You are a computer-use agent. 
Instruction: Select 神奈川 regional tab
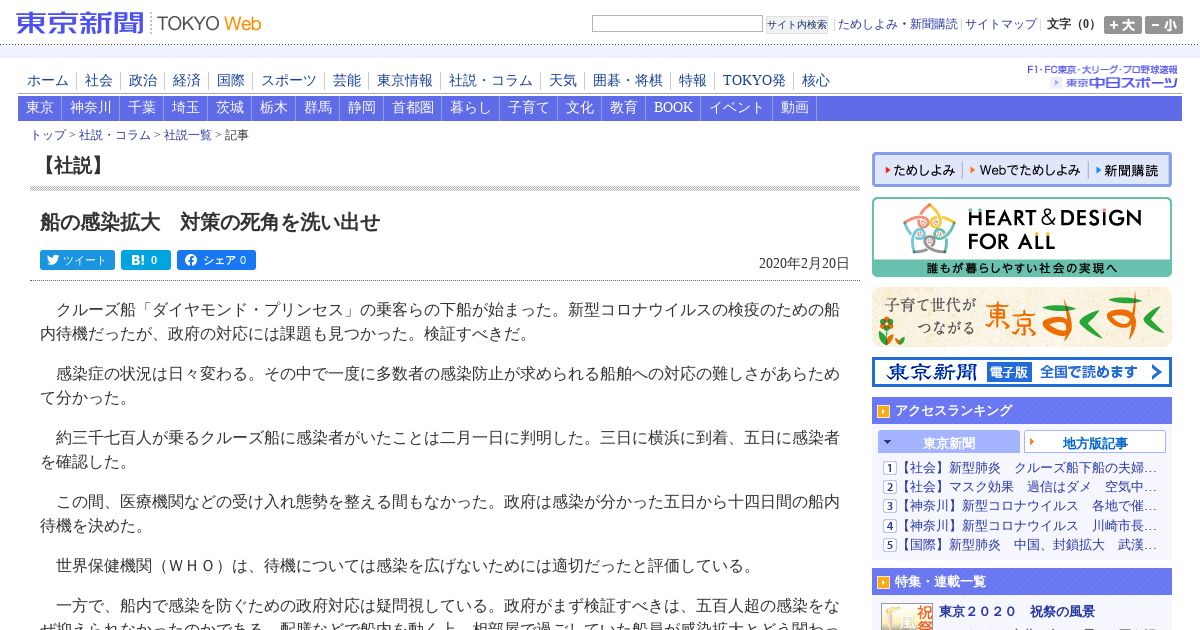click(x=91, y=108)
